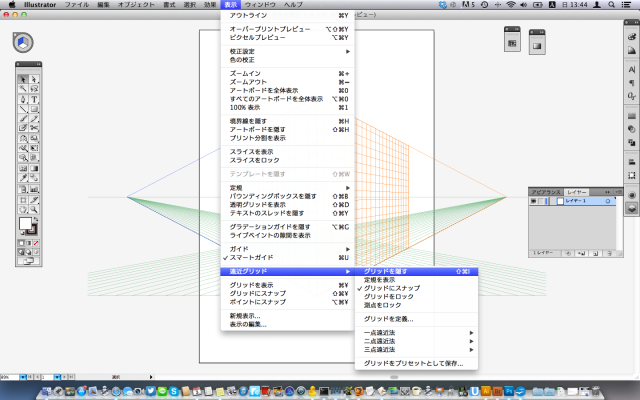Viewport: 640px width, 400px height.
Task: Select the Scale tool
Action: pyautogui.click(x=34, y=138)
